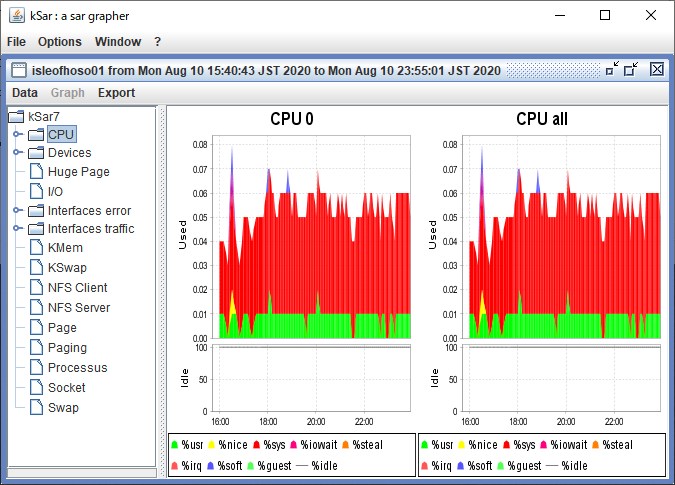Click the Processus document icon
Screen dimensions: 675x485
37,367
